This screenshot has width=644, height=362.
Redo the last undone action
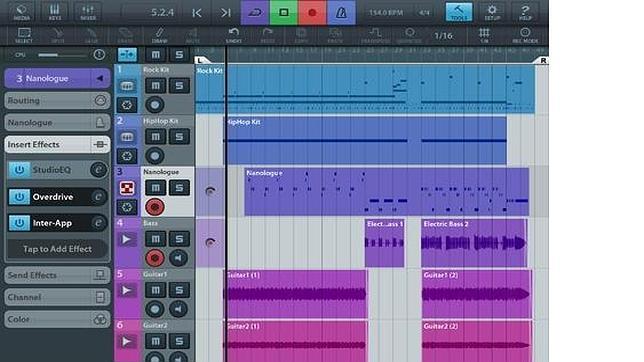[267, 35]
